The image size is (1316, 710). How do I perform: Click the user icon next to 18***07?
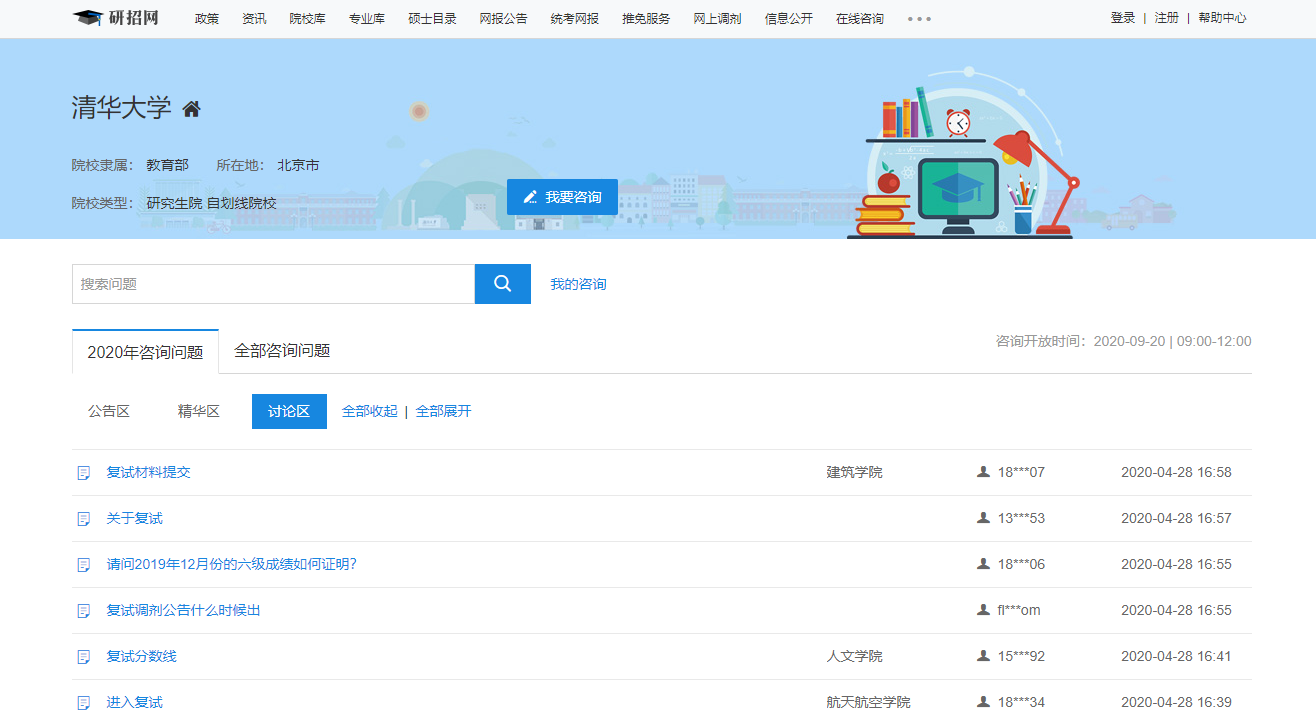983,472
